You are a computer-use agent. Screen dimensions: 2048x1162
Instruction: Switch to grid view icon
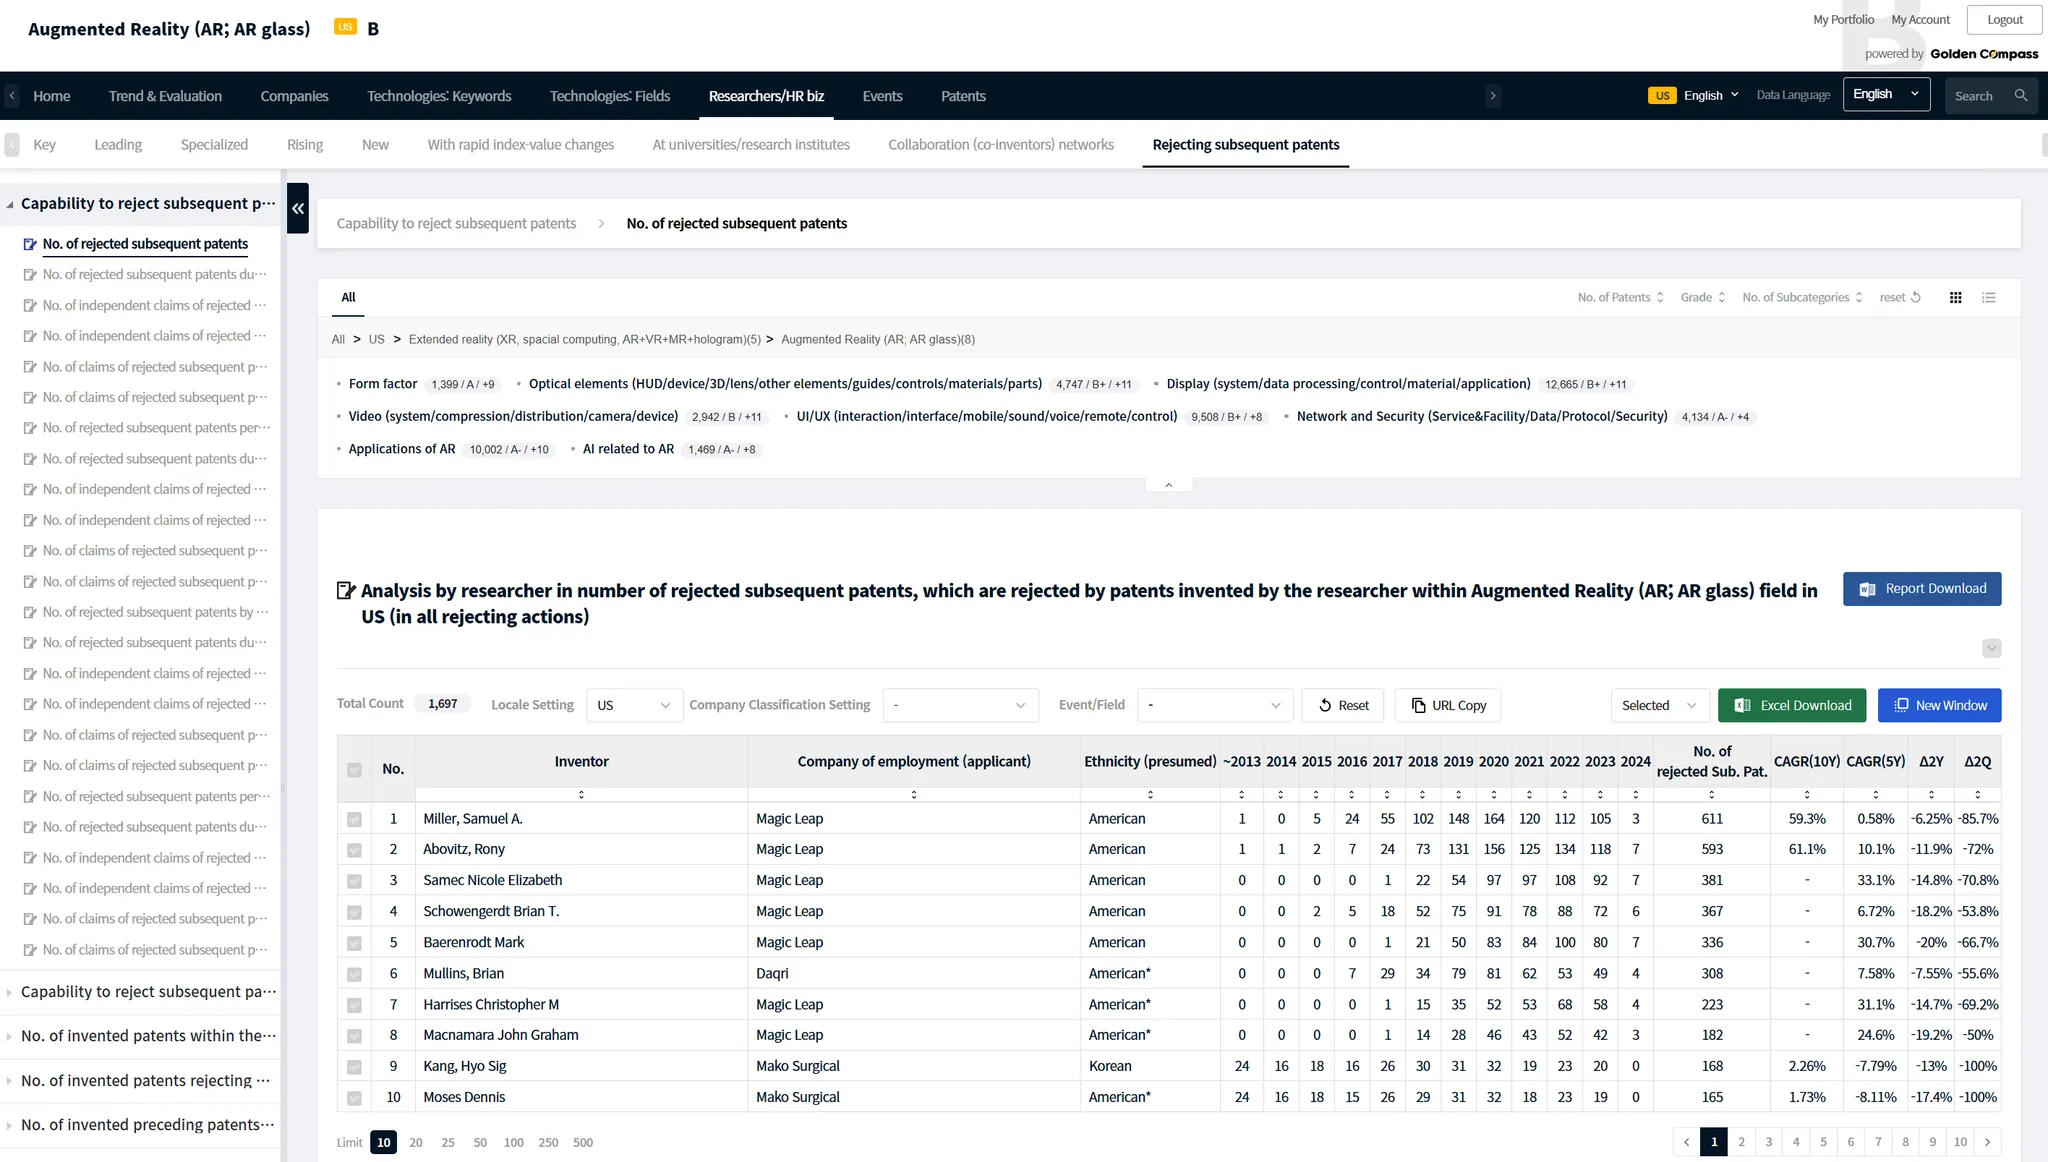click(1955, 297)
